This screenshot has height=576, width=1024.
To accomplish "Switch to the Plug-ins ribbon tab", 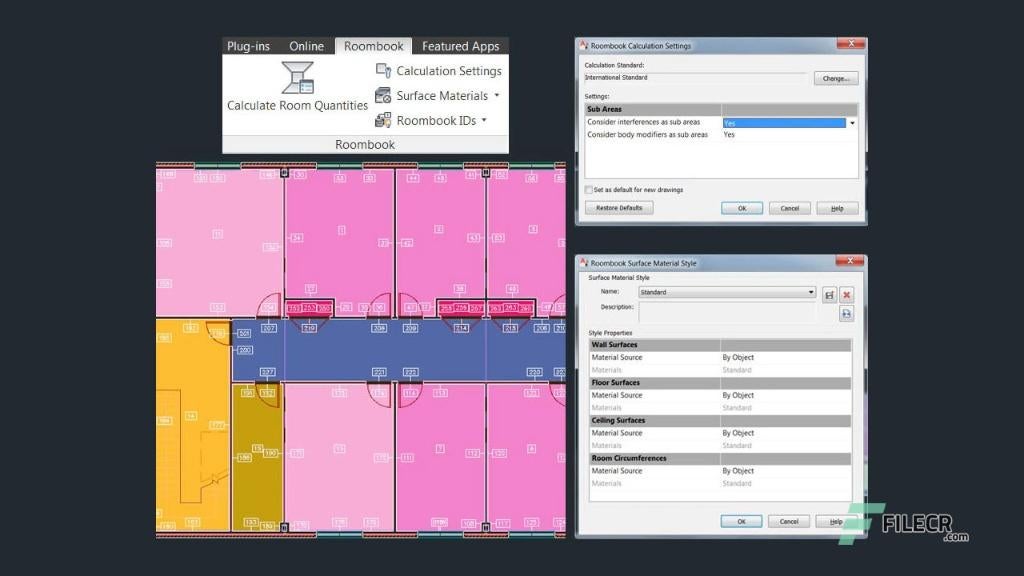I will 248,46.
